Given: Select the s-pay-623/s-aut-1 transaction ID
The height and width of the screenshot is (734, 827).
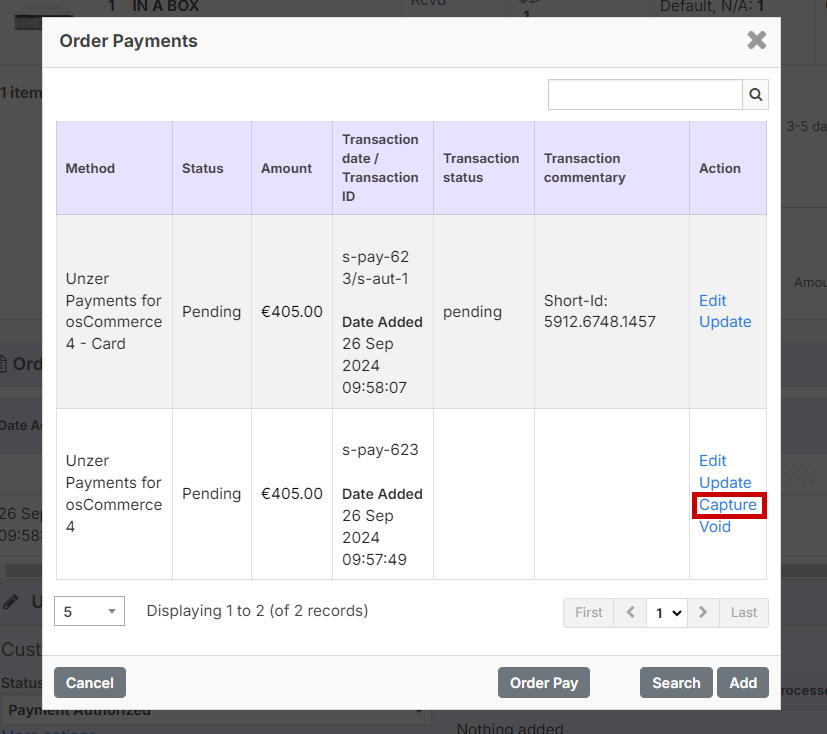Looking at the screenshot, I should tap(376, 268).
